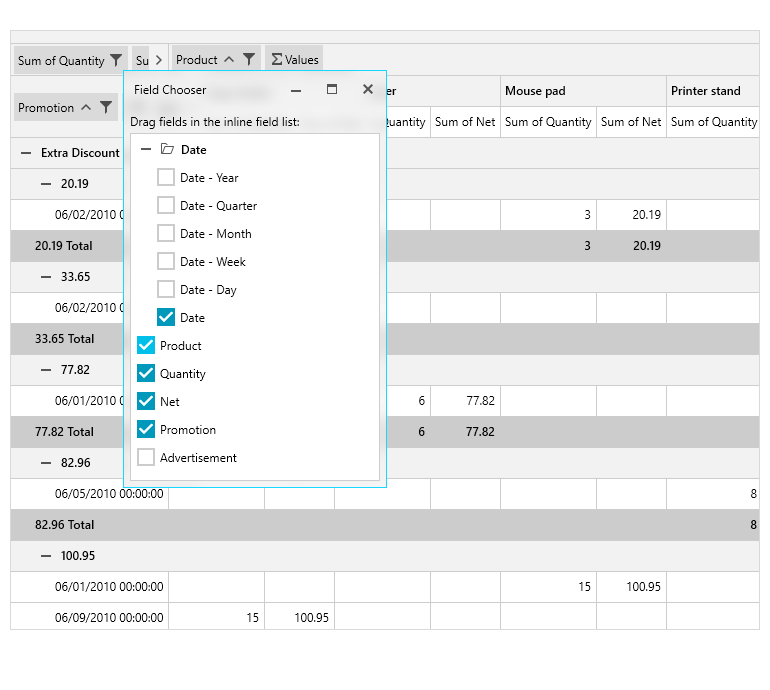
Task: Click the 82.96 Total row label
Action: tap(65, 525)
